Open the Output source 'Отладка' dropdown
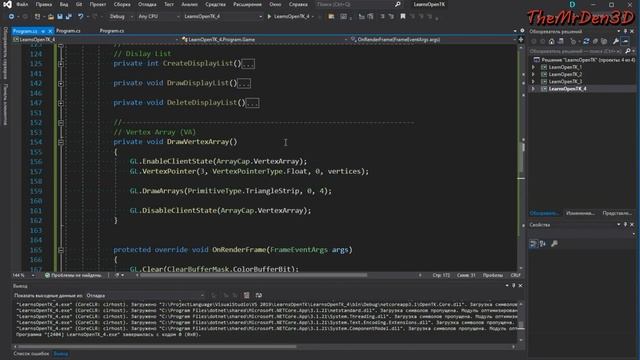 point(145,295)
